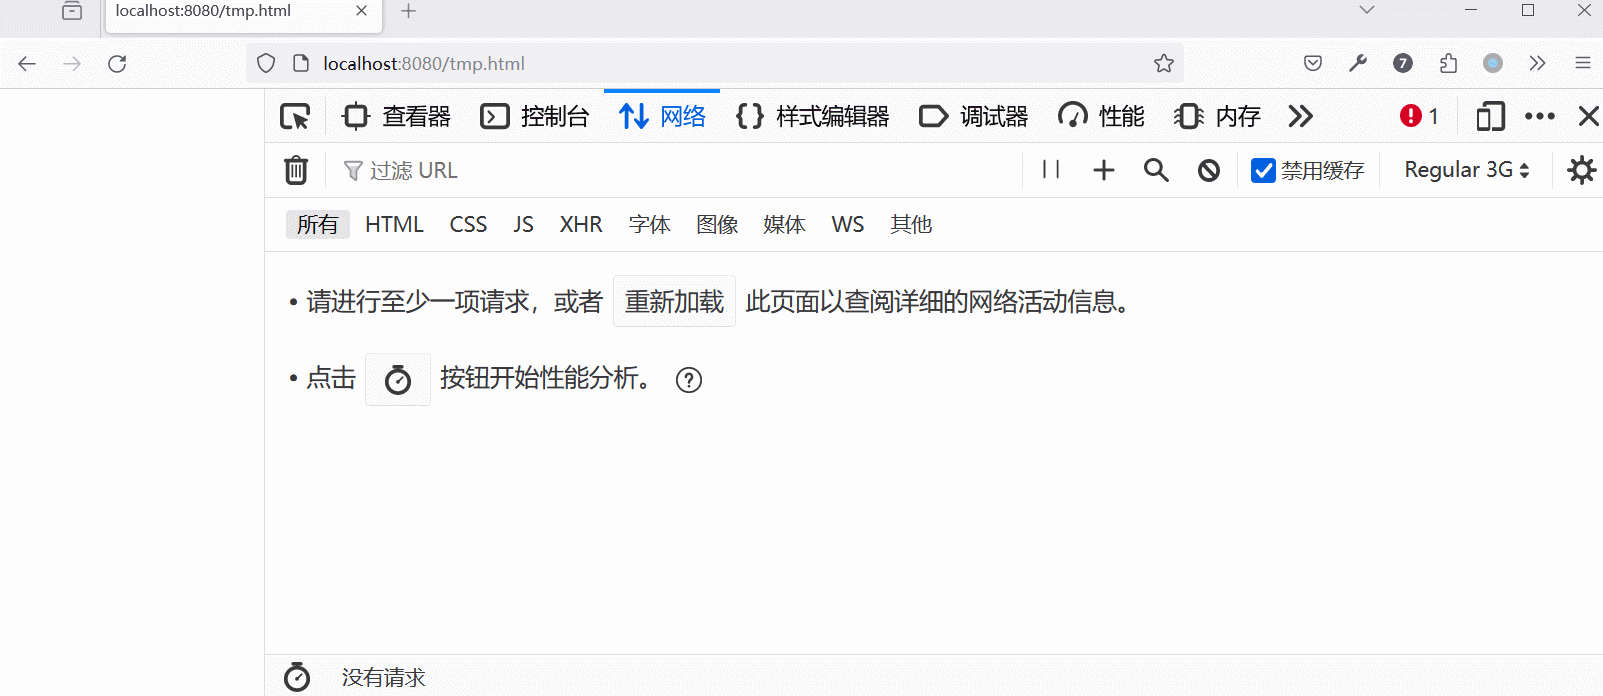
Task: Open Firefox View icon
Action: pos(72,11)
